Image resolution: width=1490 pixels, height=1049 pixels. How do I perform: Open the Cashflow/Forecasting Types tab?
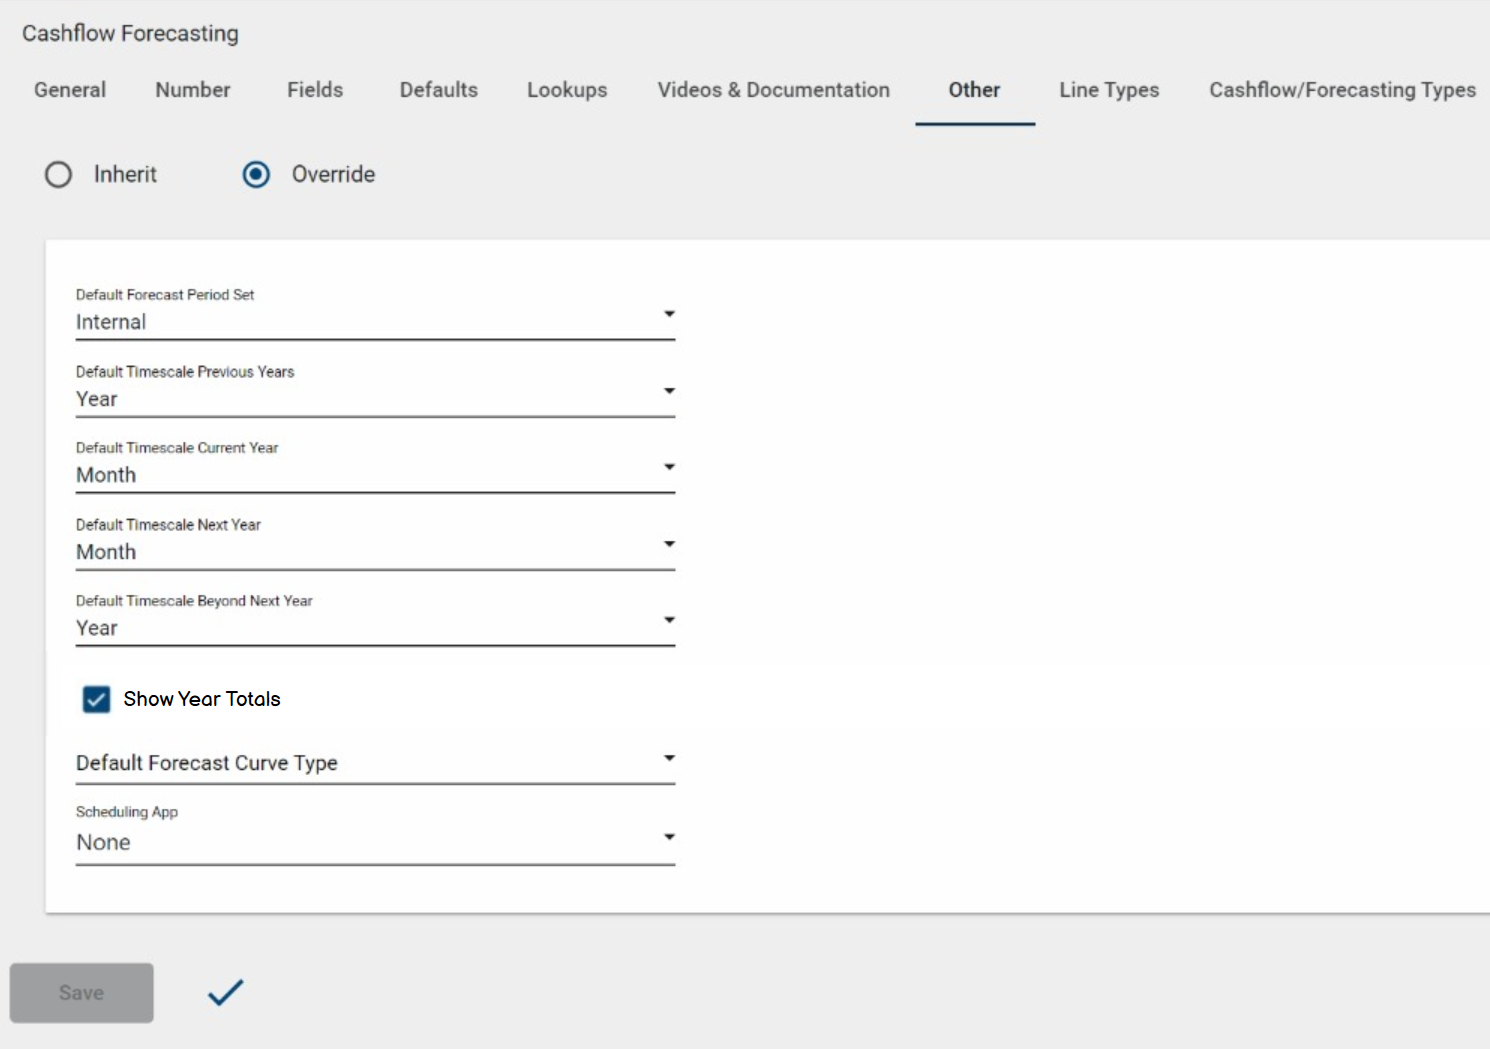pyautogui.click(x=1342, y=90)
